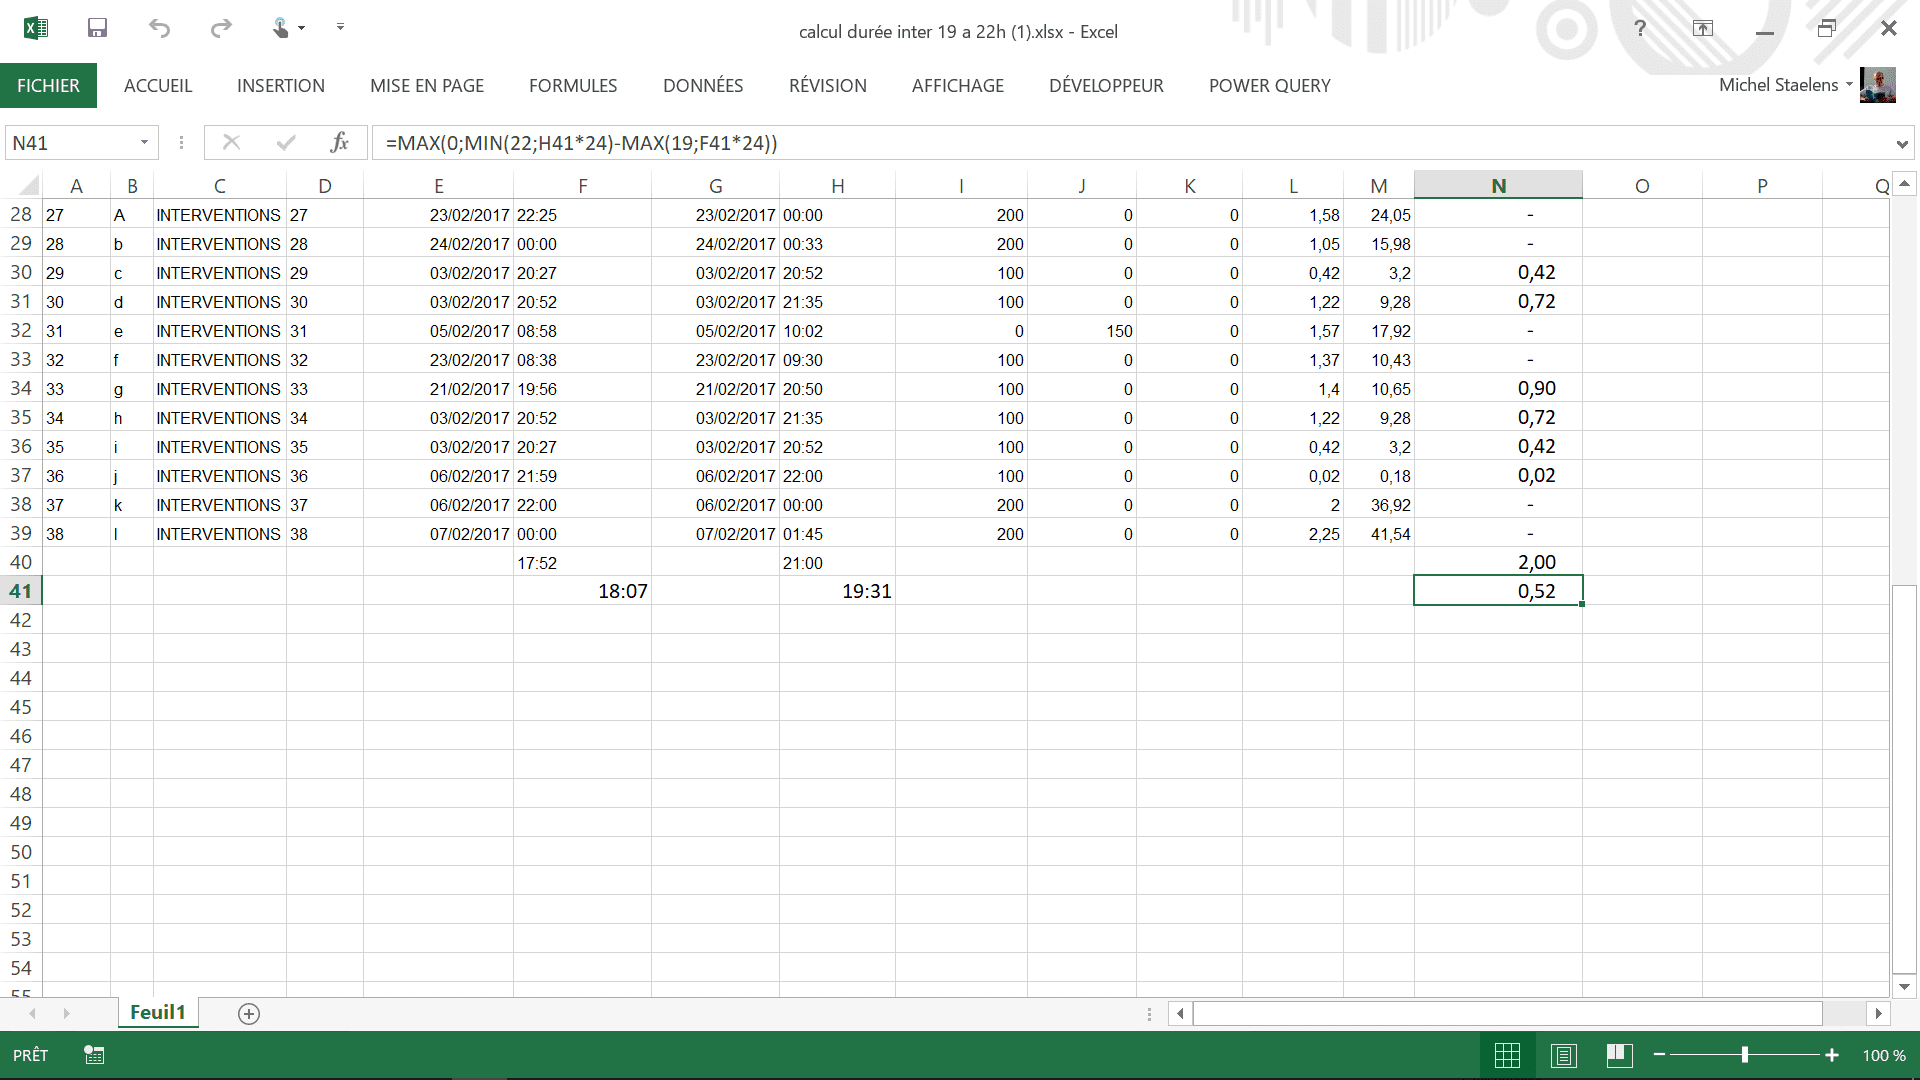
Task: Add new sheet with plus icon
Action: click(x=249, y=1014)
